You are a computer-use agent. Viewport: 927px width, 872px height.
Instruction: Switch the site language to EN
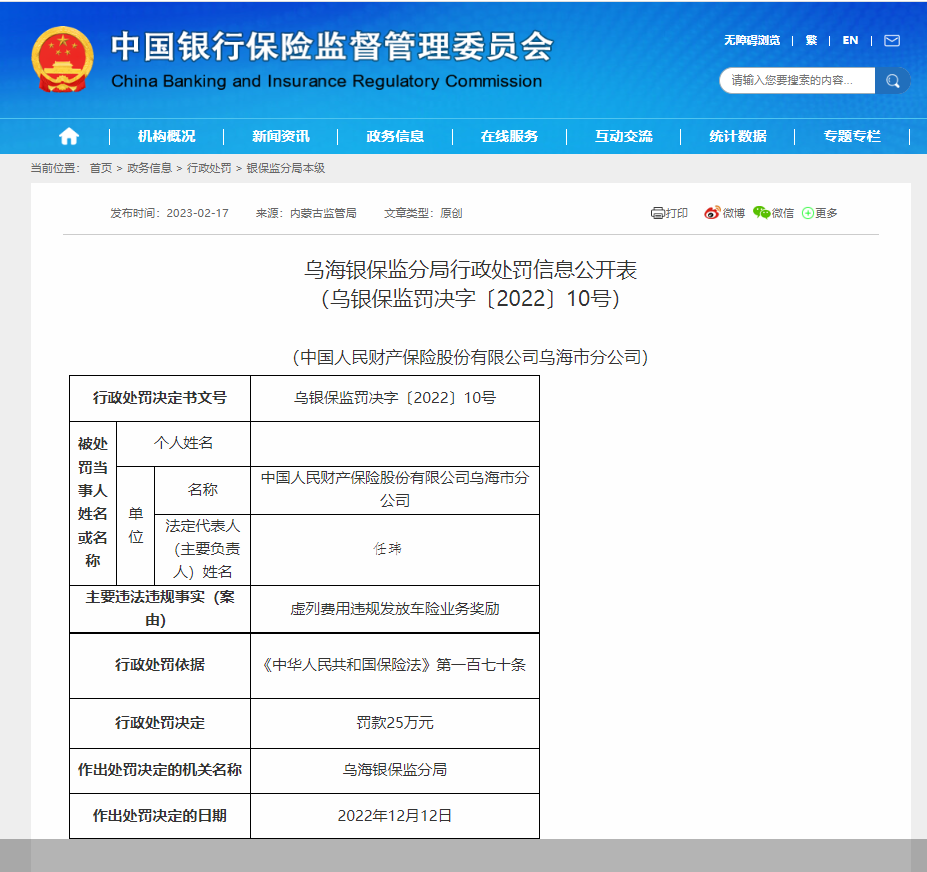[849, 41]
